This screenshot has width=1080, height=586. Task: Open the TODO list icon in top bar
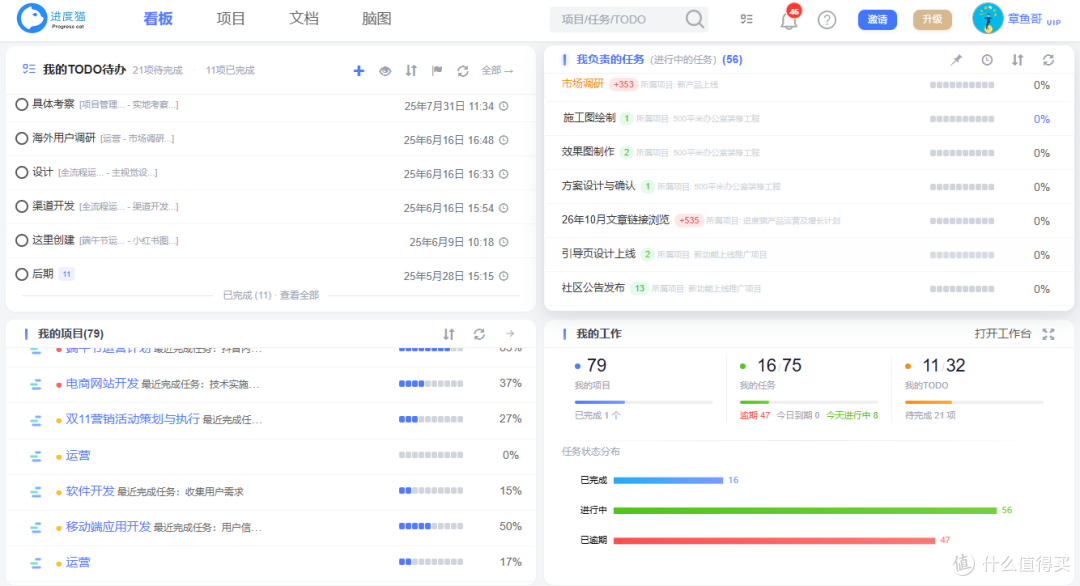[747, 19]
